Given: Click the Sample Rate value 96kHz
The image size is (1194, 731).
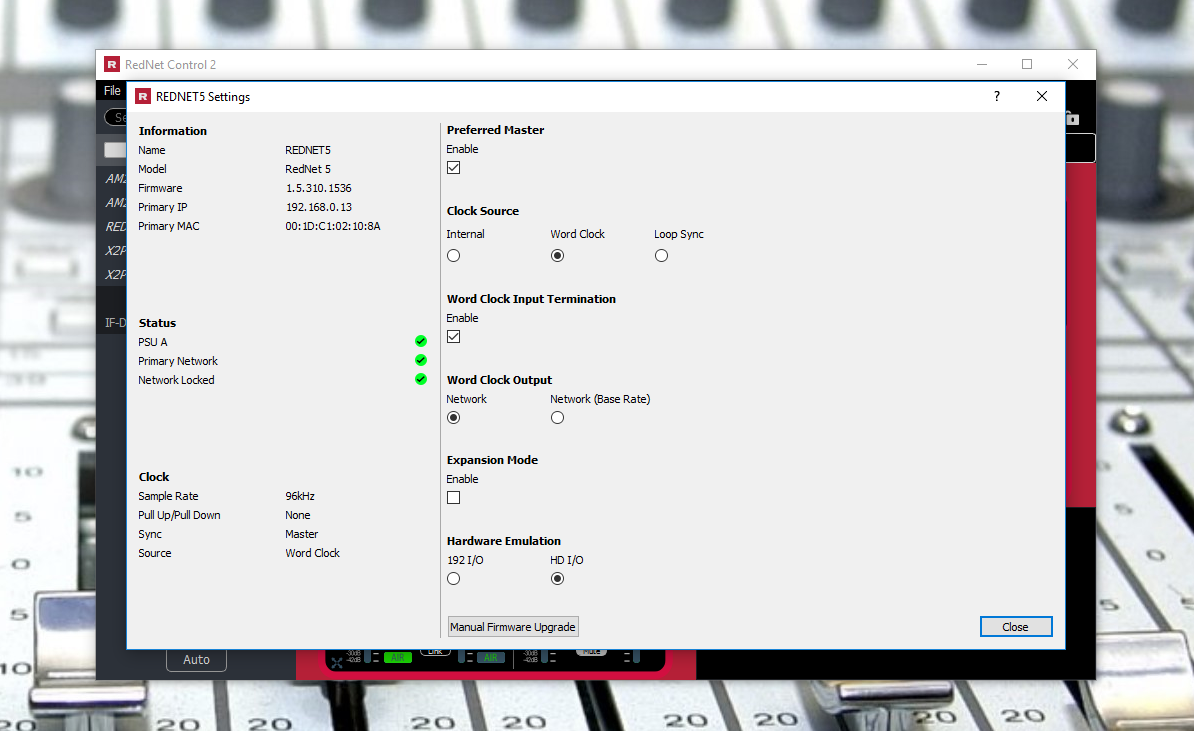Looking at the screenshot, I should pos(300,496).
